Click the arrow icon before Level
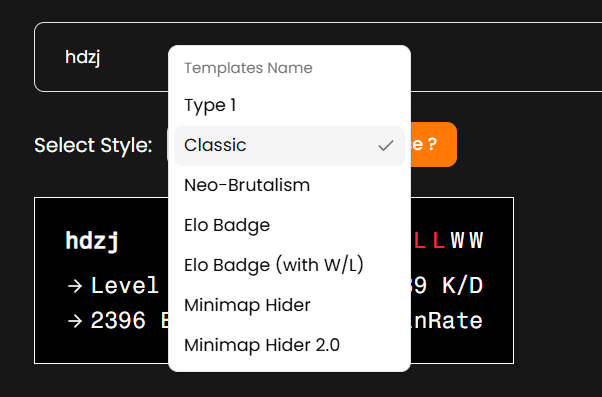Viewport: 602px width, 397px height. click(x=75, y=286)
